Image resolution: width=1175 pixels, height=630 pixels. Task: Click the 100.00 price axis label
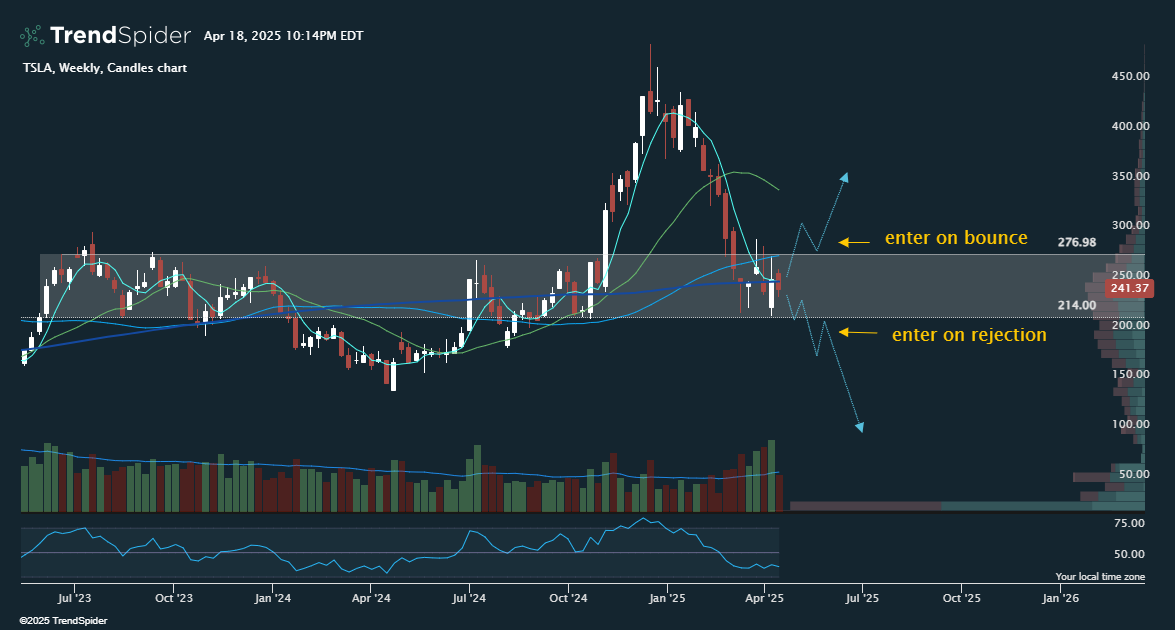[1131, 424]
